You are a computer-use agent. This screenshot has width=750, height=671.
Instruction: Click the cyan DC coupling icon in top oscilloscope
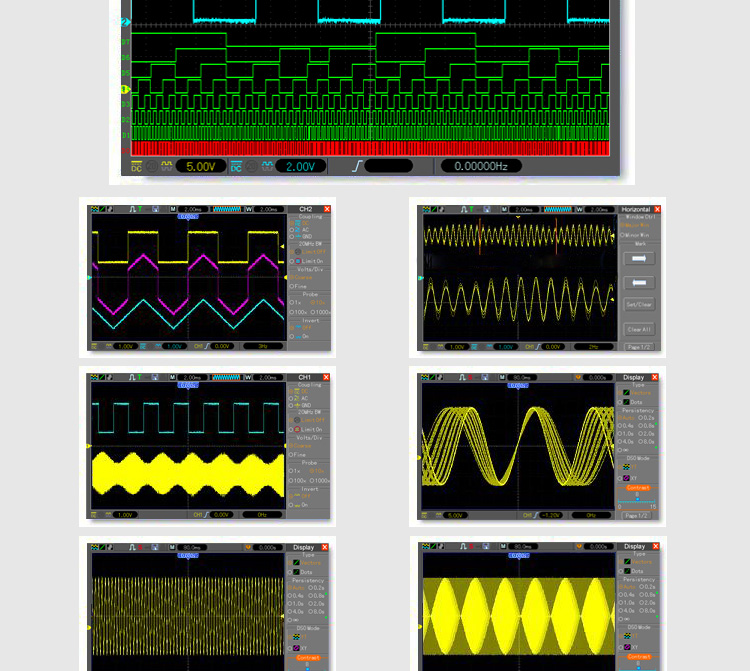click(237, 166)
